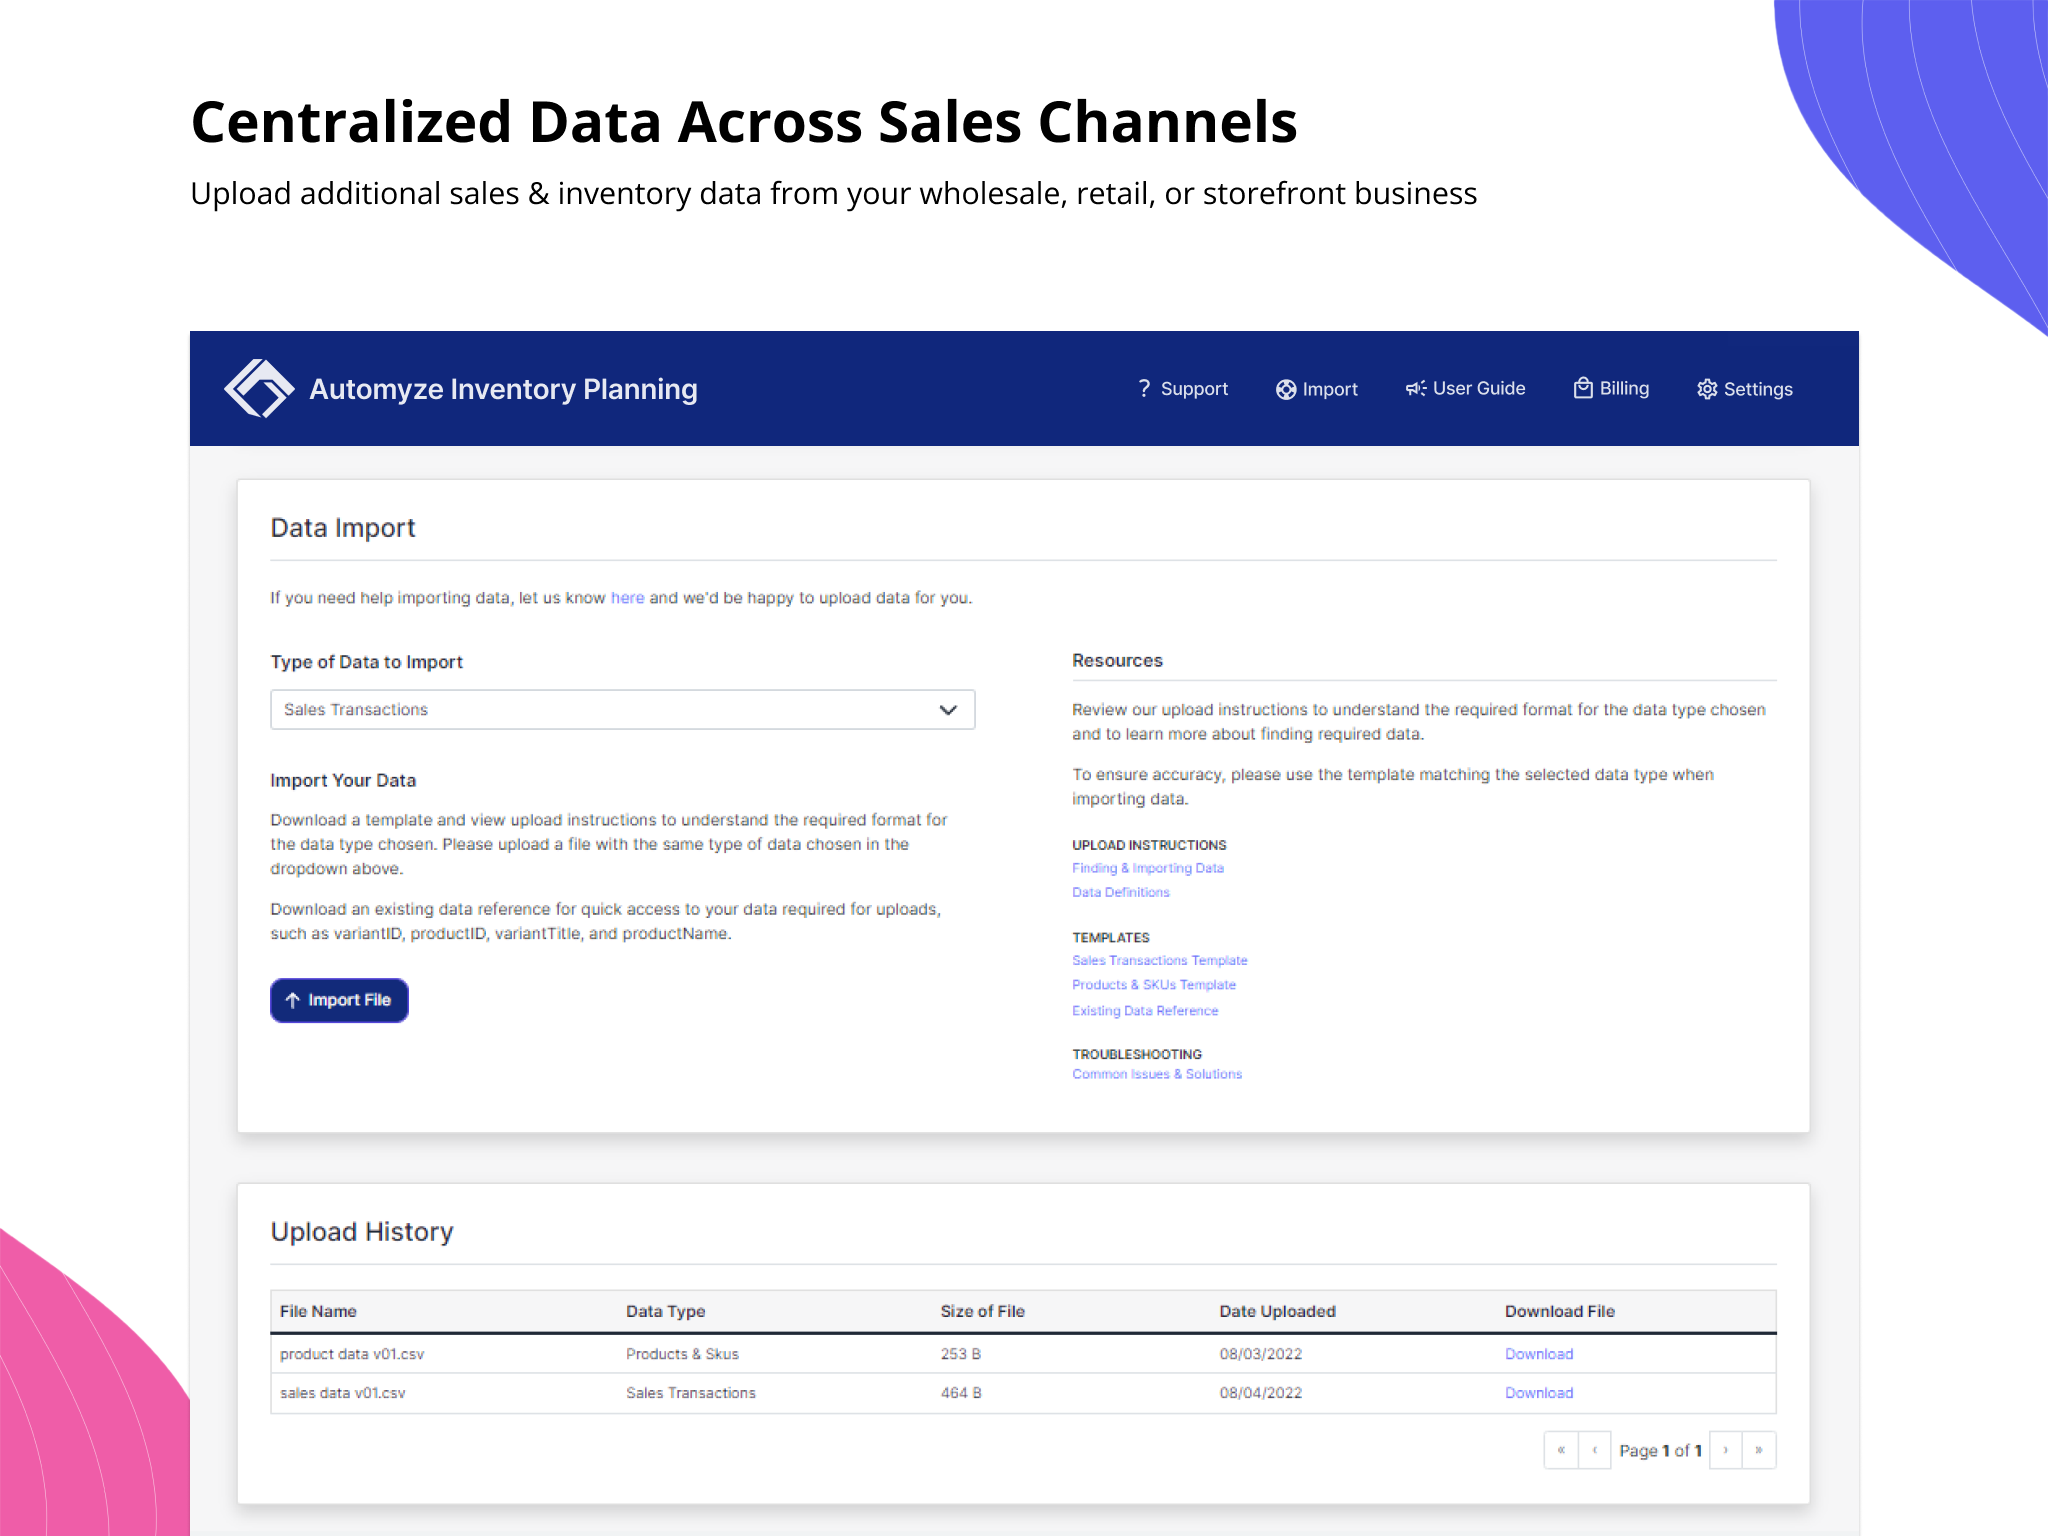This screenshot has width=2048, height=1536.
Task: Select the 'sales data v01.csv' cell
Action: [x=343, y=1393]
